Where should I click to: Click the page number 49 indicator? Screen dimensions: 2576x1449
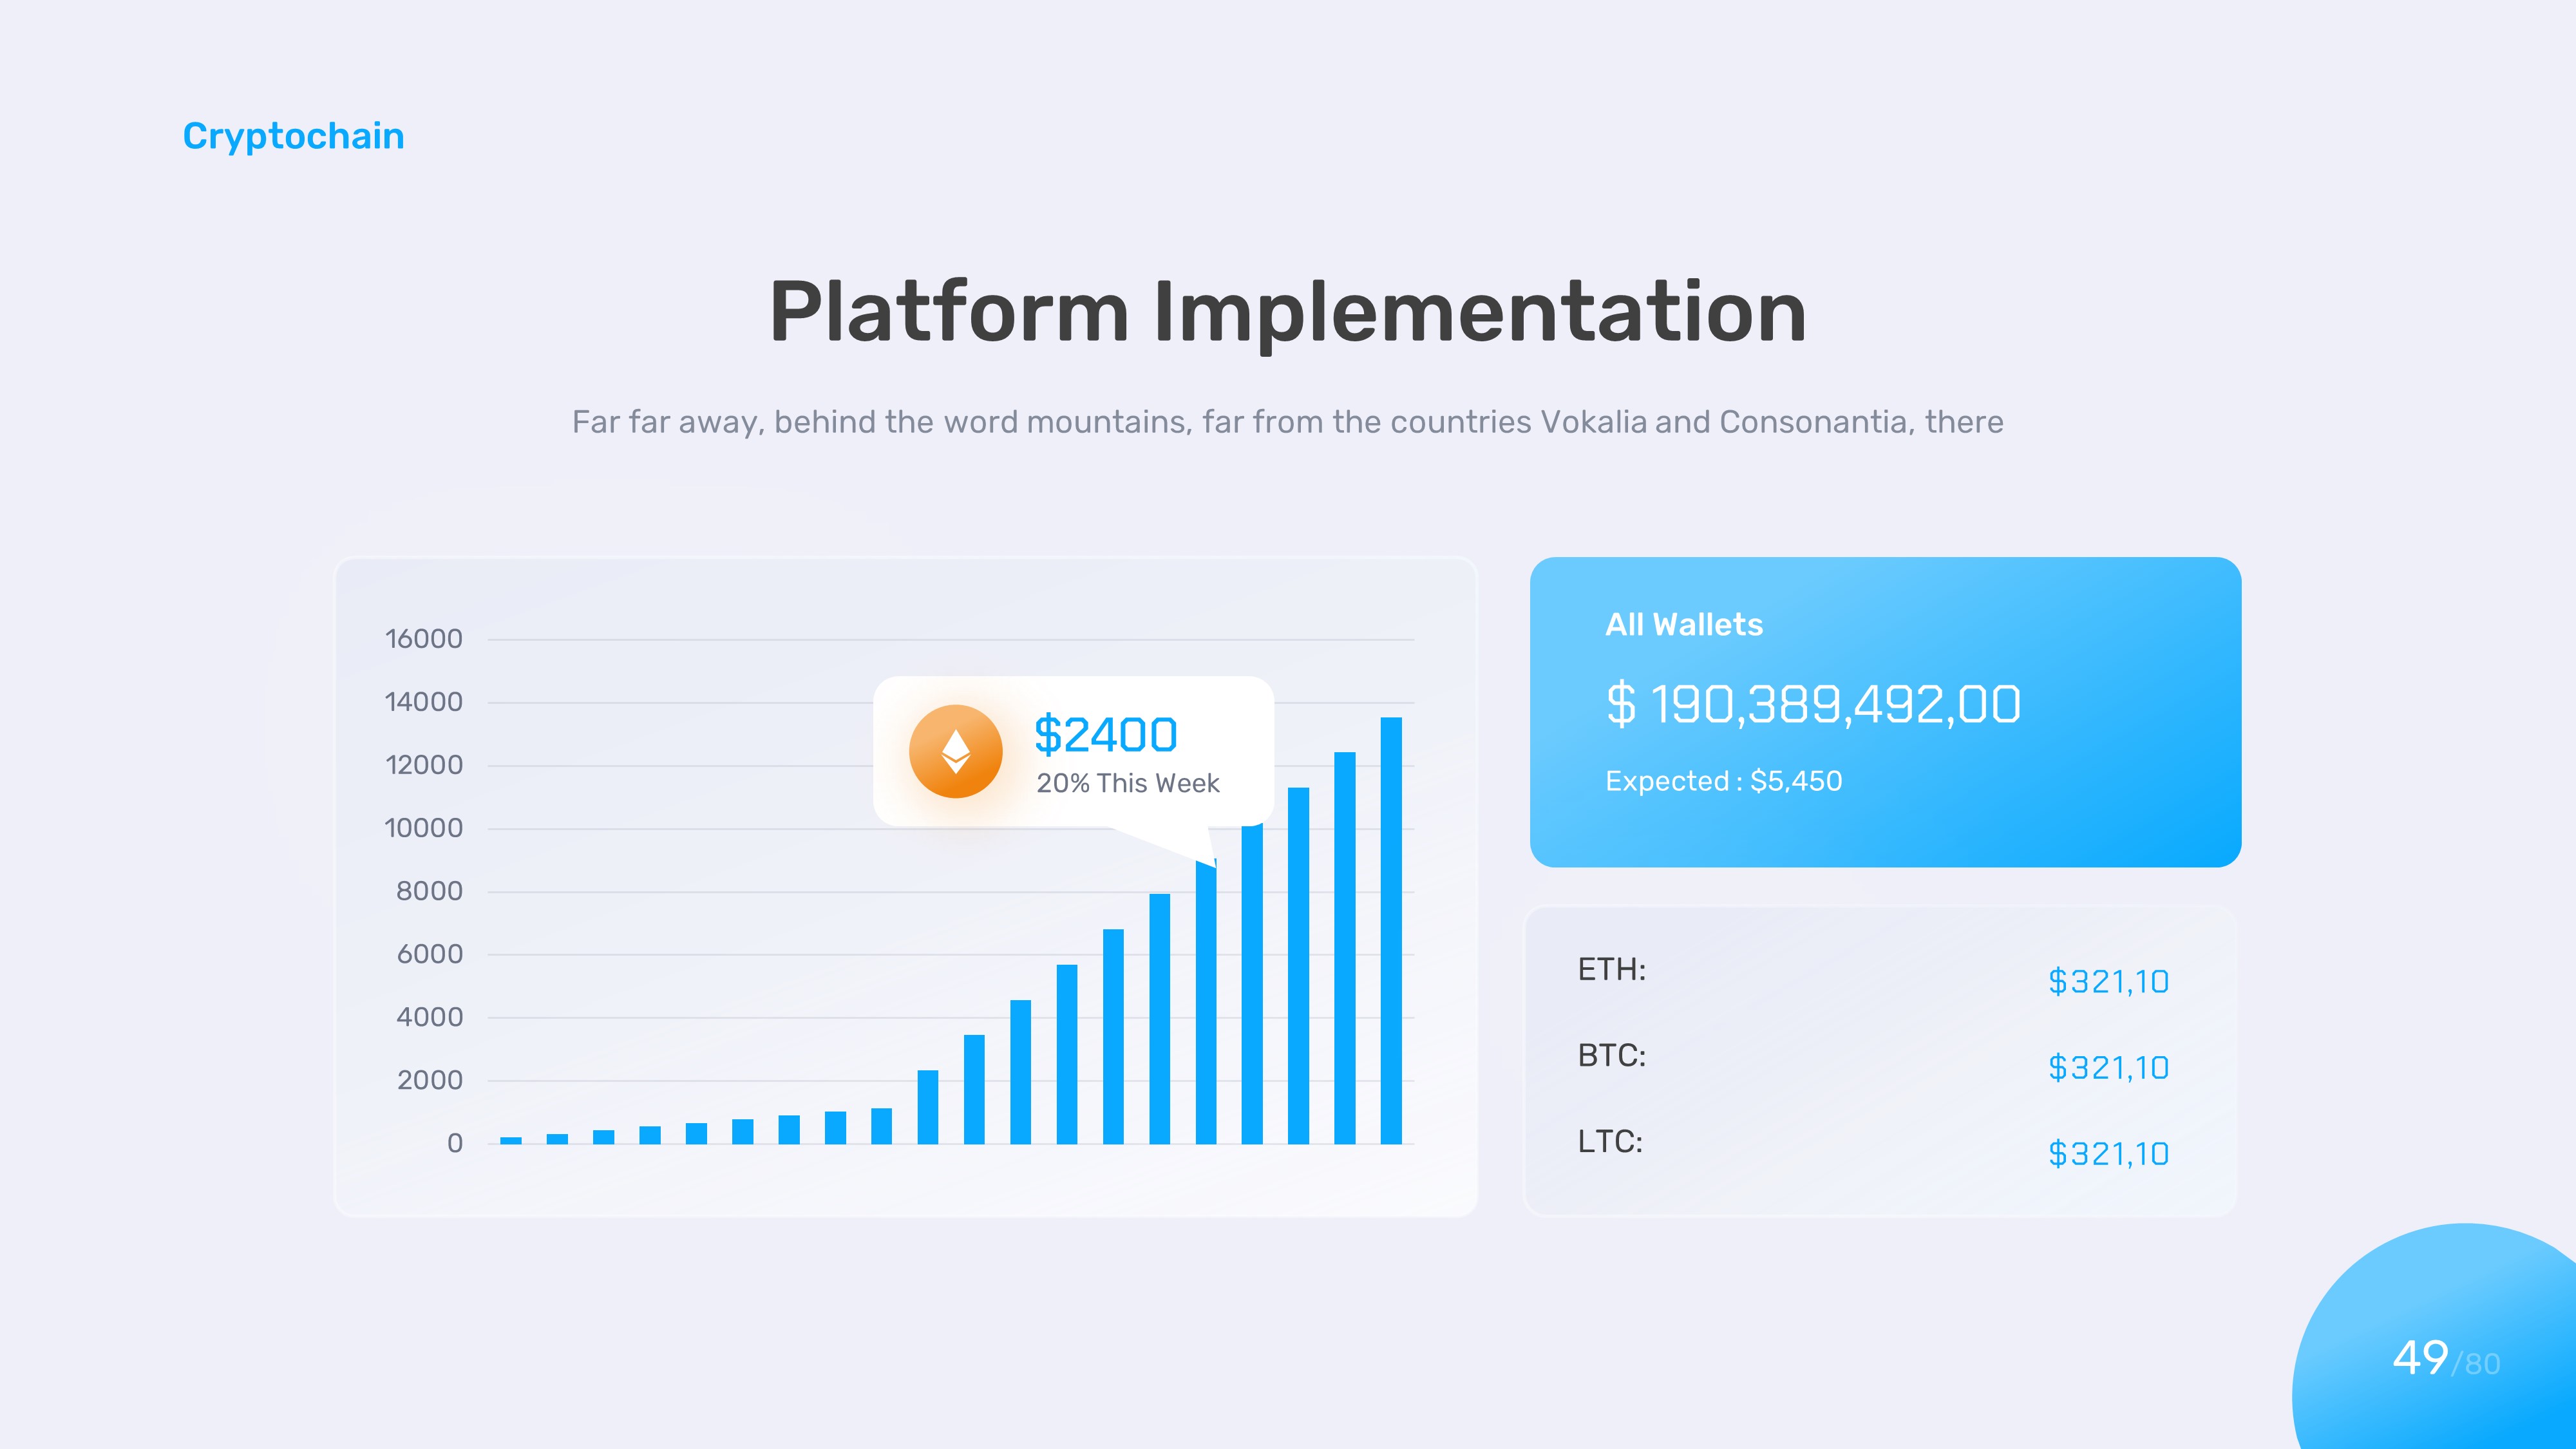(2420, 1358)
